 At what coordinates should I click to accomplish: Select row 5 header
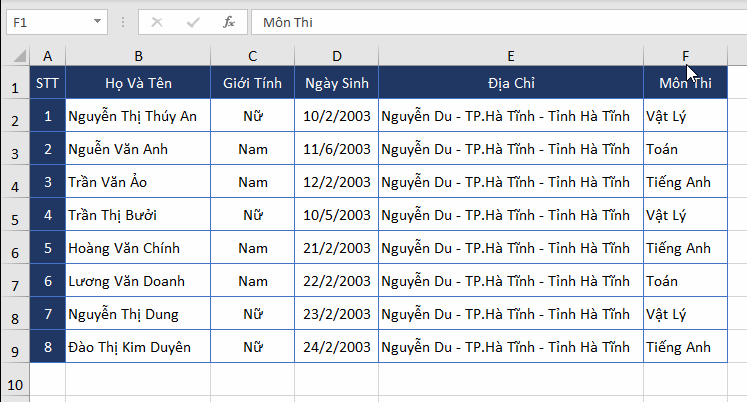(15, 214)
